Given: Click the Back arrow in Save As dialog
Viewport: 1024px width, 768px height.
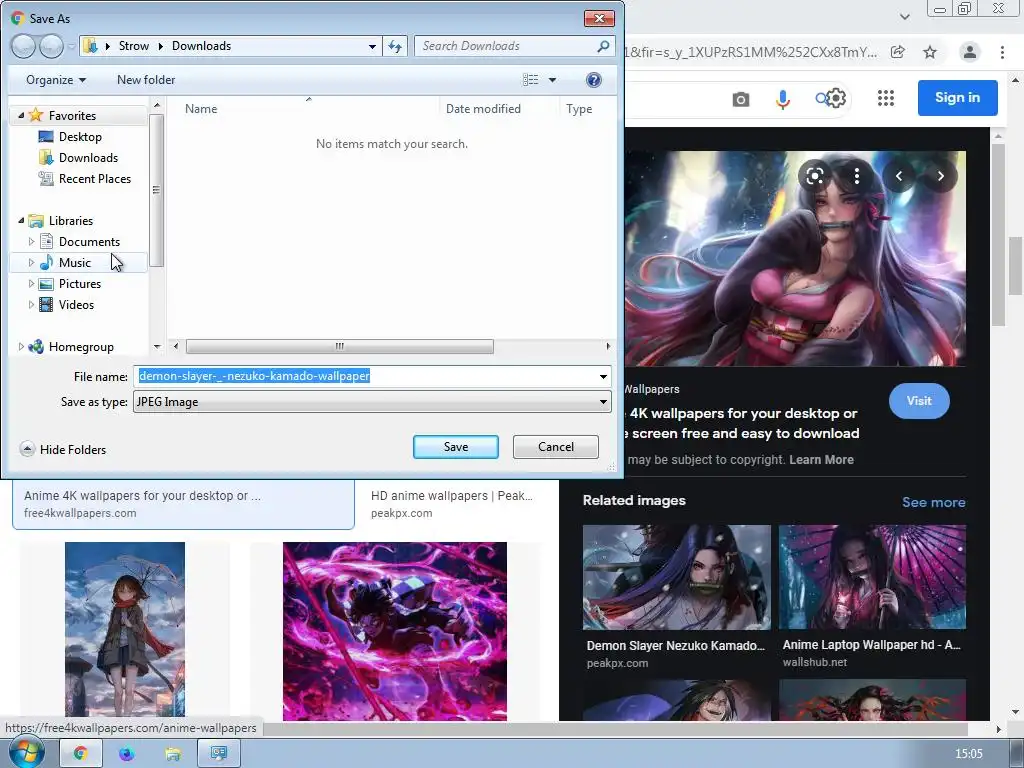Looking at the screenshot, I should click(x=24, y=46).
